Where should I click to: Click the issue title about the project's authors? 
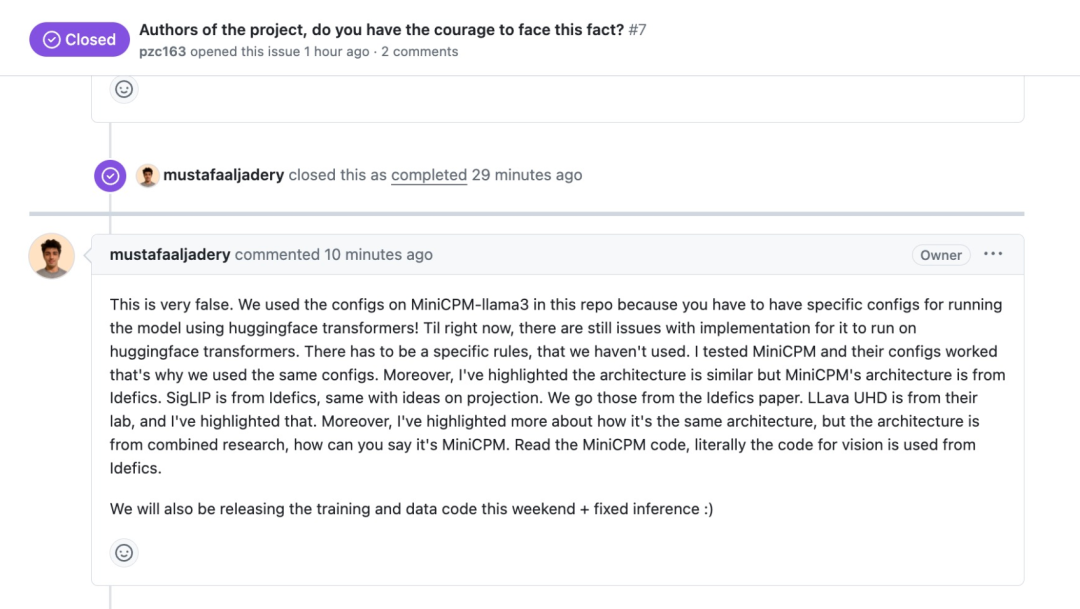pos(381,30)
